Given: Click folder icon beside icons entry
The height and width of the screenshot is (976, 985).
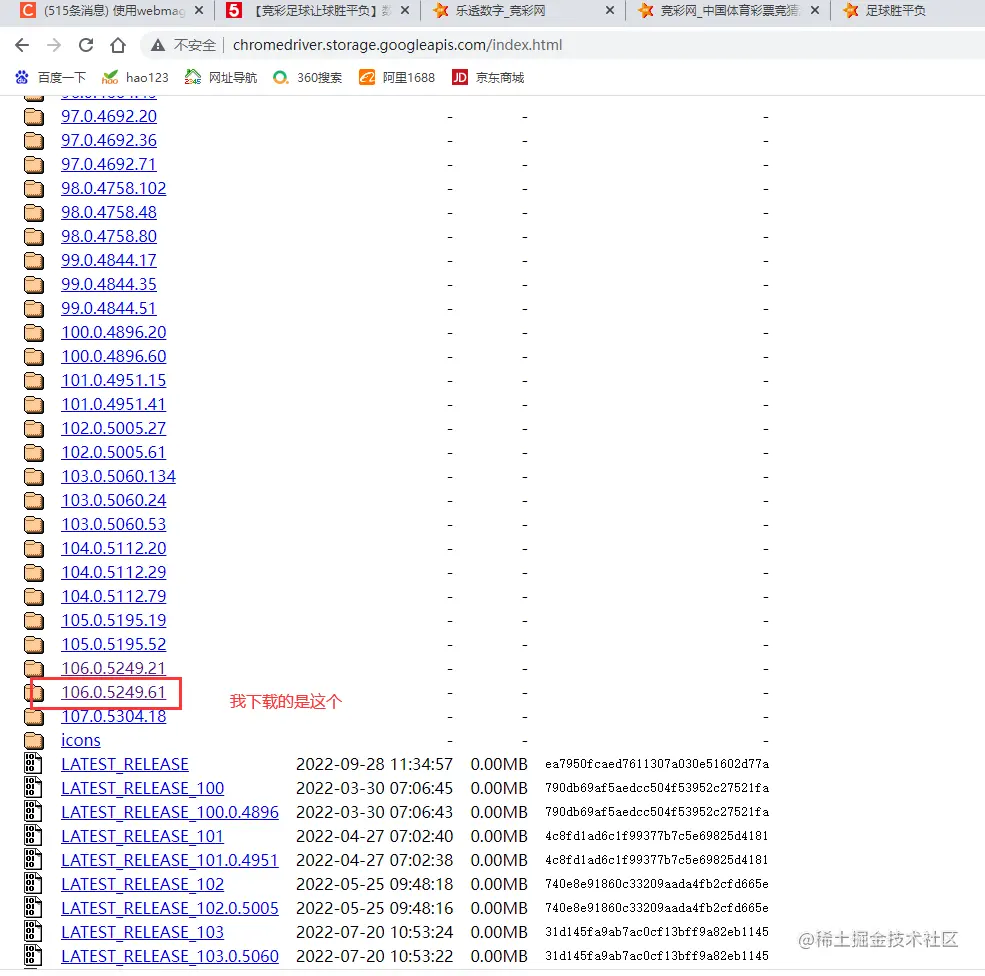Looking at the screenshot, I should pyautogui.click(x=34, y=740).
